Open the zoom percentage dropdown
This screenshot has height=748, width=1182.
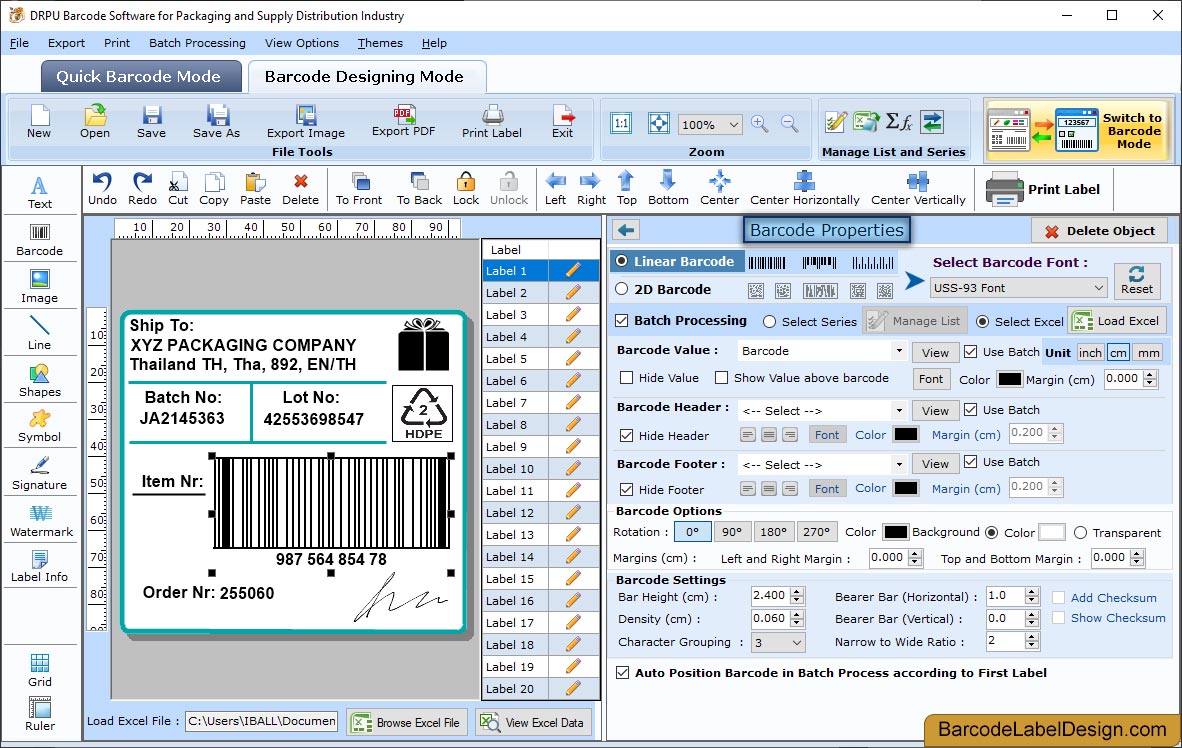pos(709,124)
